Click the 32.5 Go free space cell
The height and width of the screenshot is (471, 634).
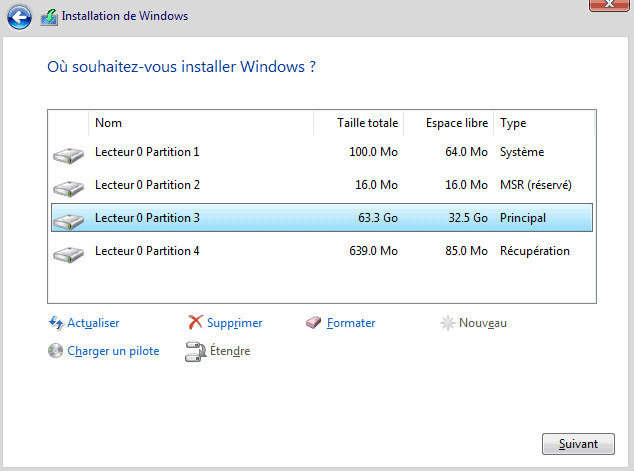[468, 218]
